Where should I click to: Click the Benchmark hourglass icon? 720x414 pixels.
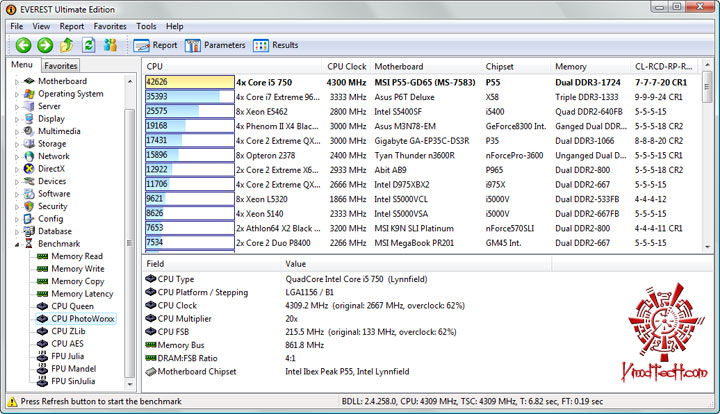(x=29, y=244)
